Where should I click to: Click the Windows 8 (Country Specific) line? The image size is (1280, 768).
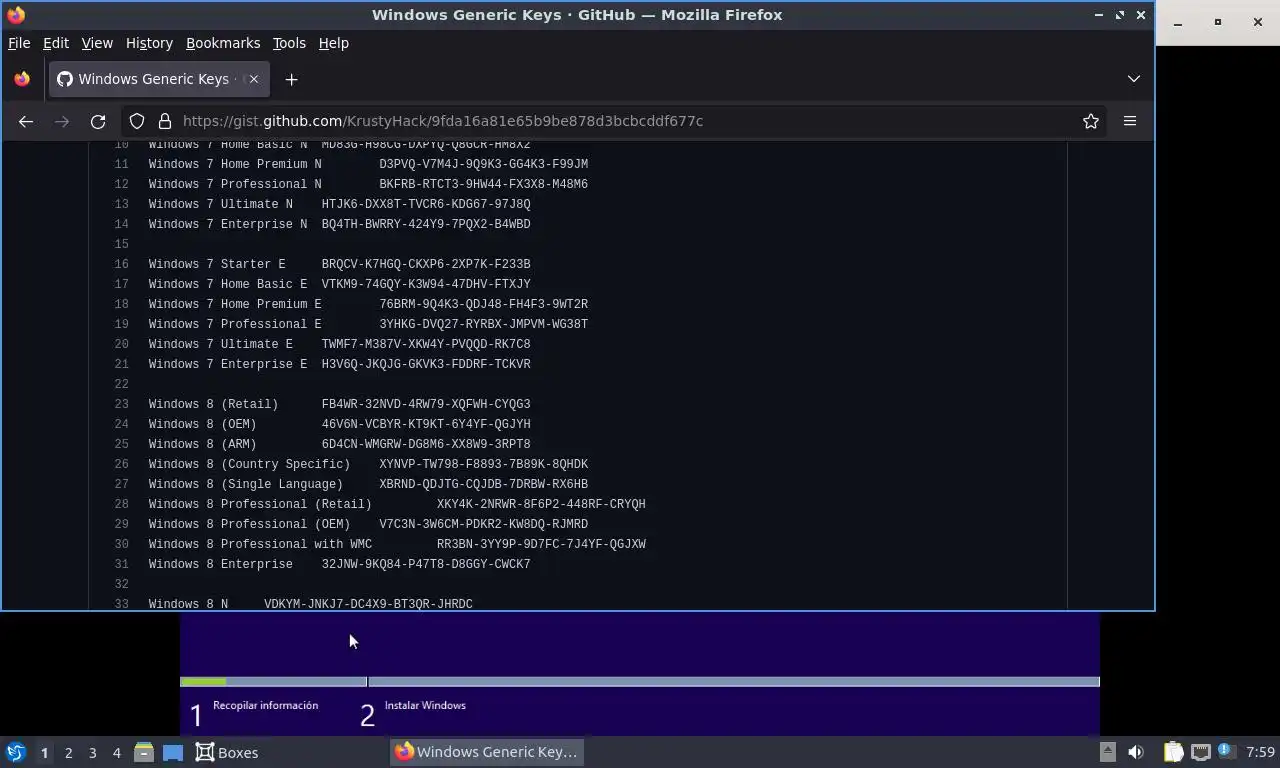pos(368,464)
